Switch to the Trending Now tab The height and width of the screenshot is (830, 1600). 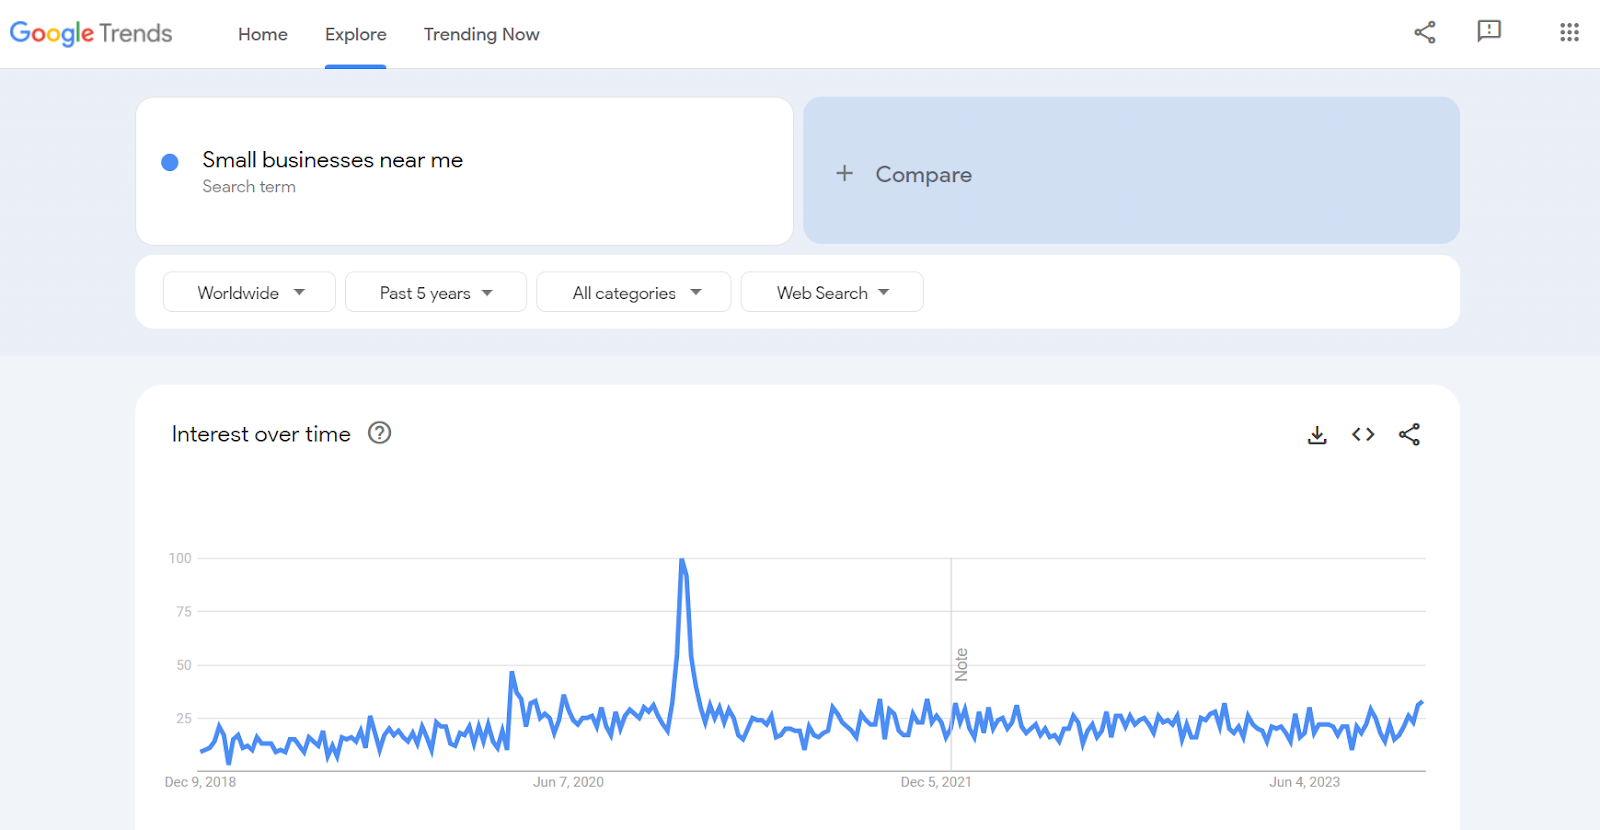tap(481, 34)
